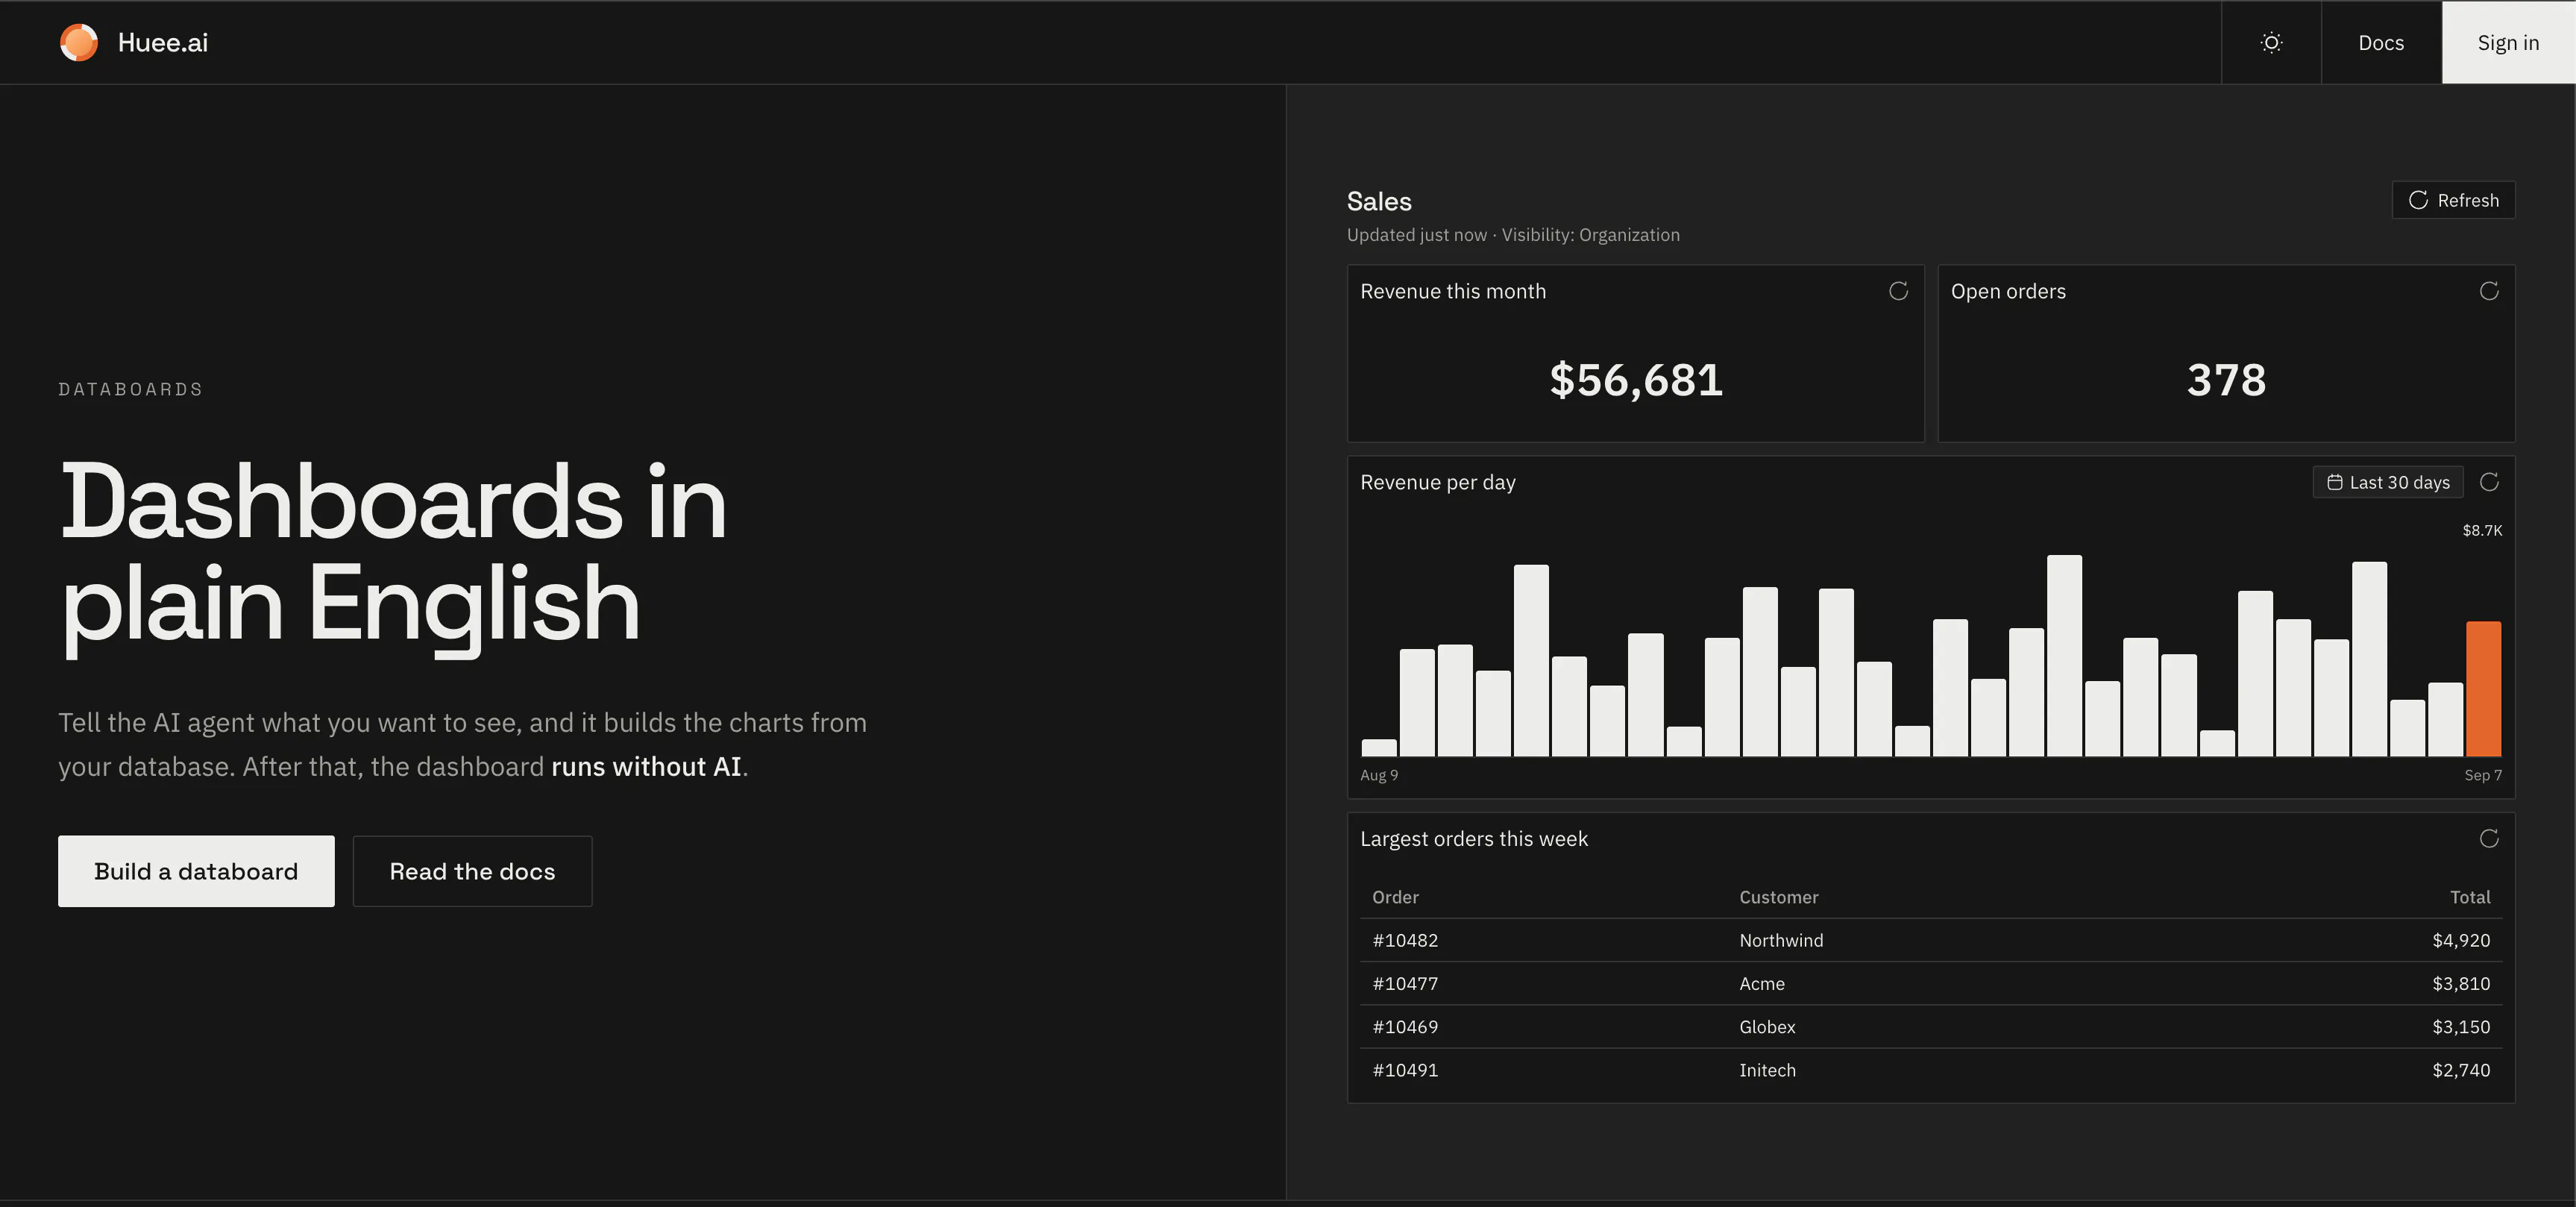The image size is (2576, 1207).
Task: Select the Customer column header
Action: (1778, 897)
